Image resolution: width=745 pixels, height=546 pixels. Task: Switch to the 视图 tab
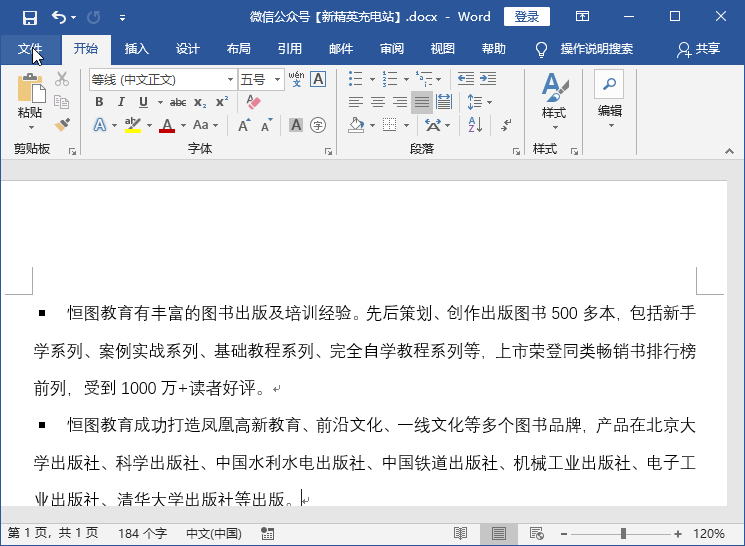[442, 48]
